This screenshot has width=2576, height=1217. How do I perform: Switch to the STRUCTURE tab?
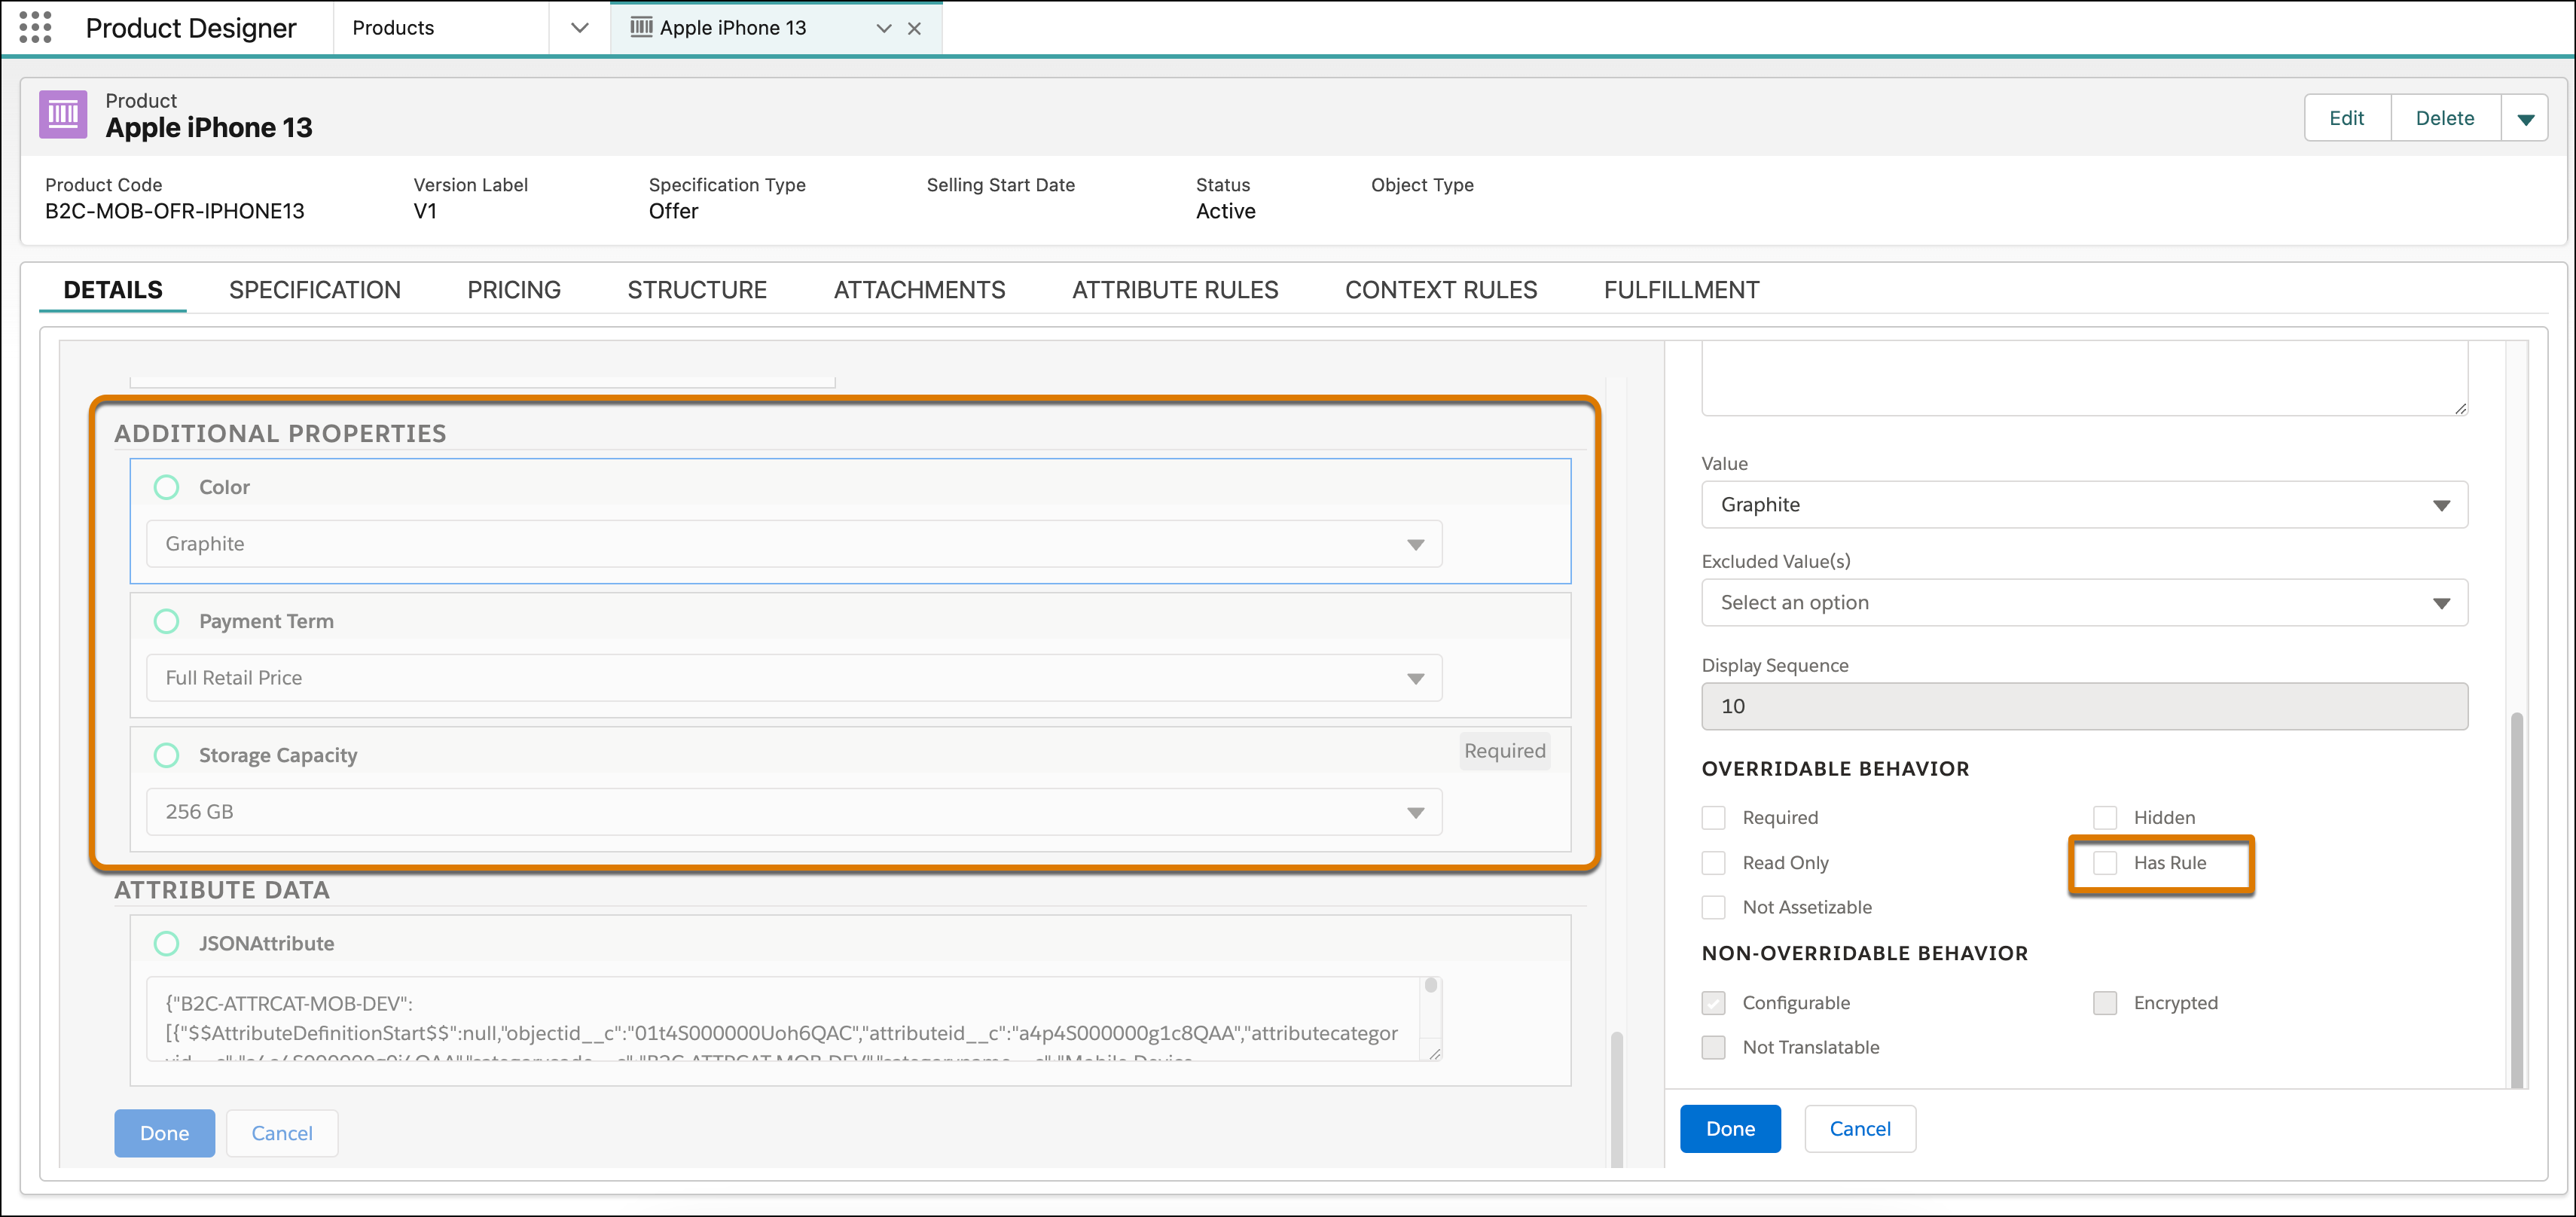coord(697,290)
